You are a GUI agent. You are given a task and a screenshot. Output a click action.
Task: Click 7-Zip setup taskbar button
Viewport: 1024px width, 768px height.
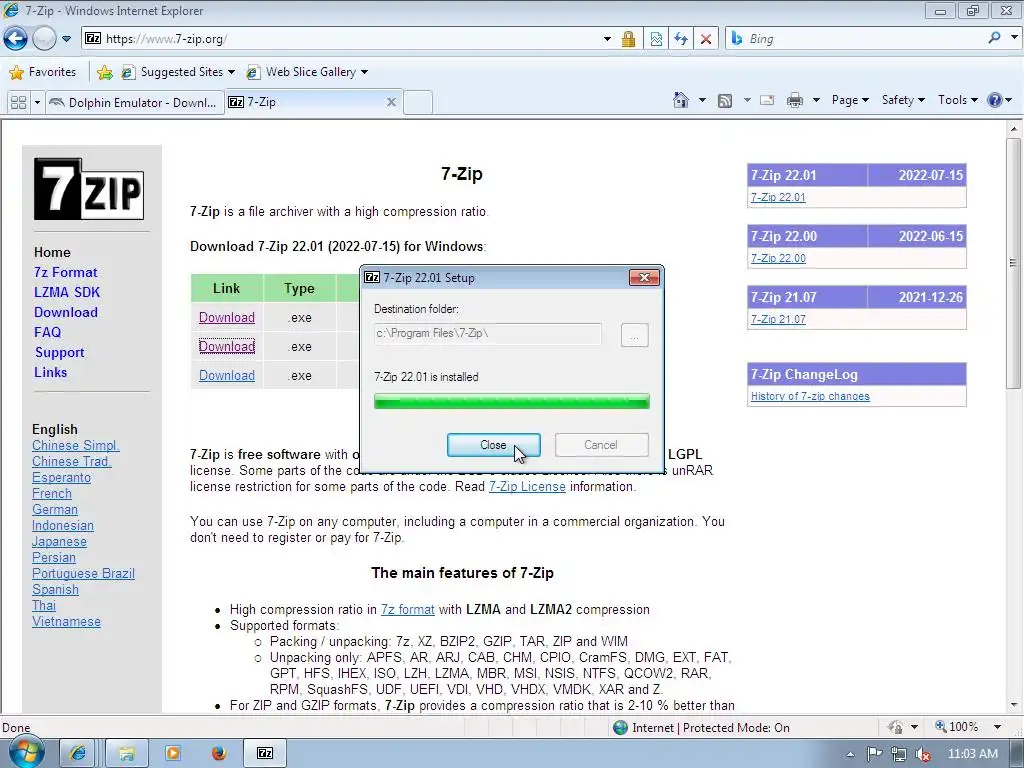[264, 753]
